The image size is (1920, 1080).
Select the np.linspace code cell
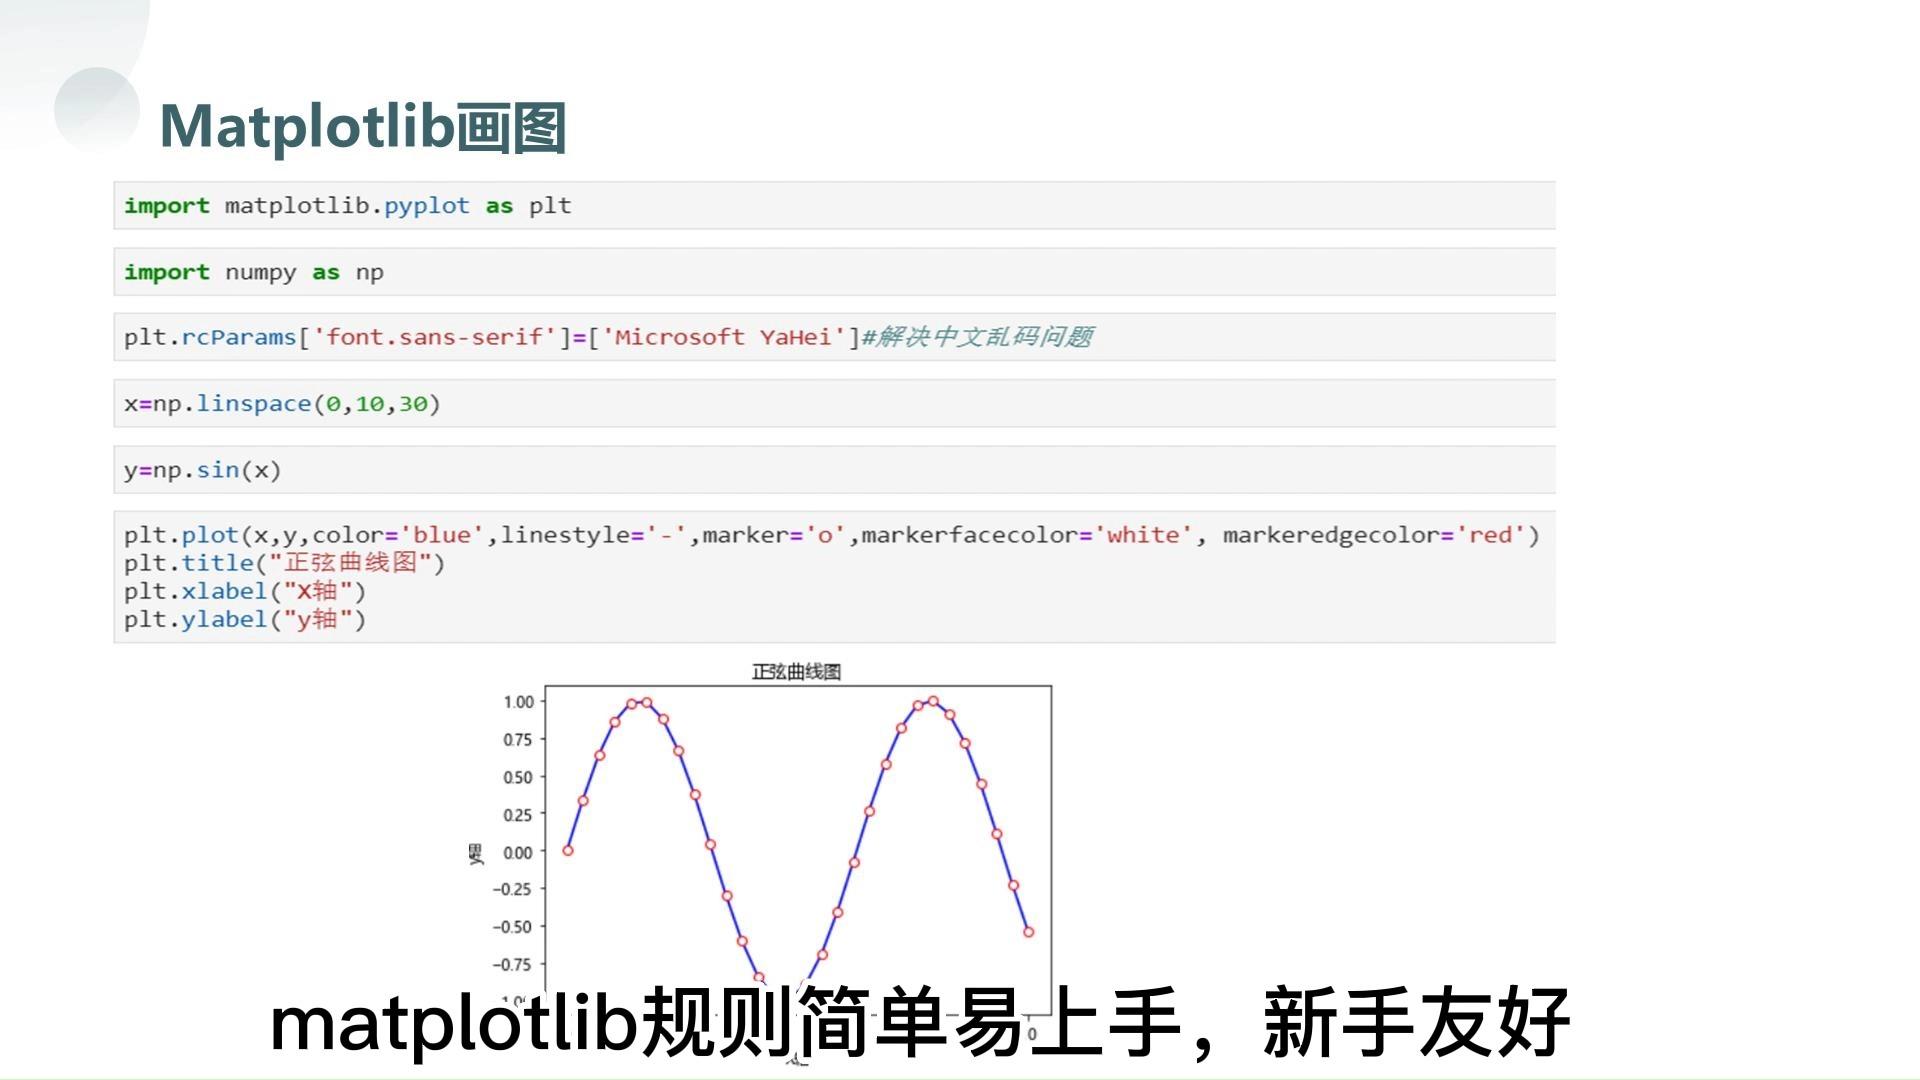(x=282, y=403)
